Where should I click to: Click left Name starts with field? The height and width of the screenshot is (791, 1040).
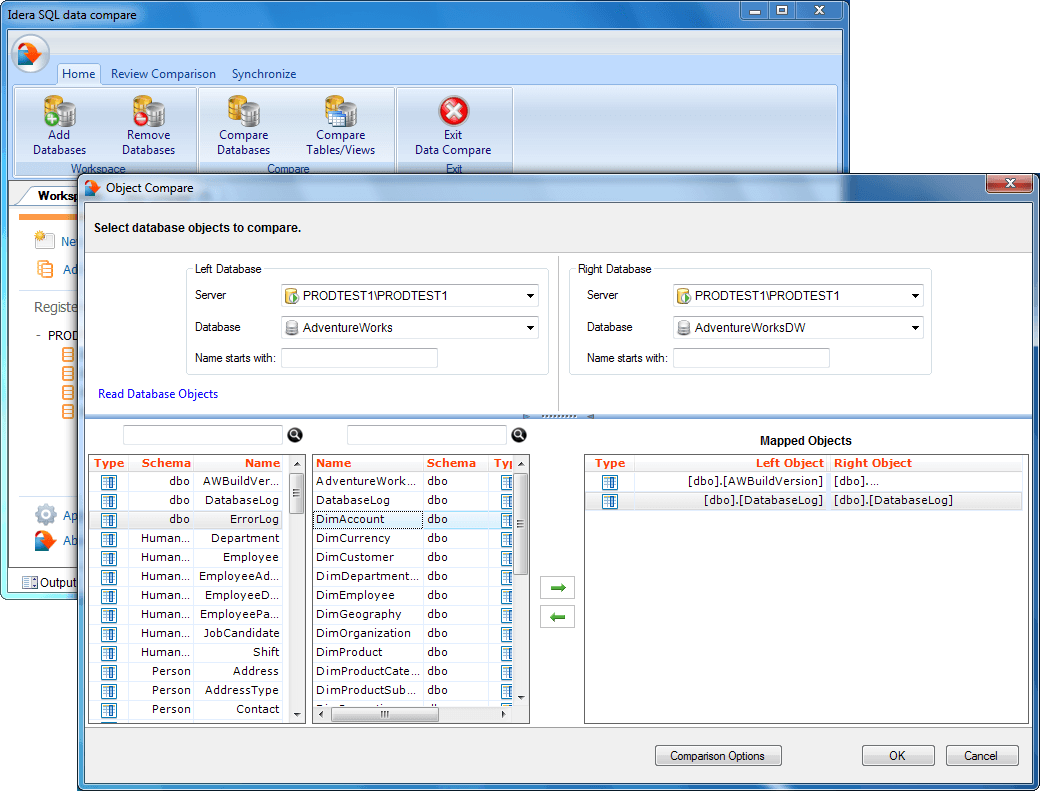click(359, 358)
